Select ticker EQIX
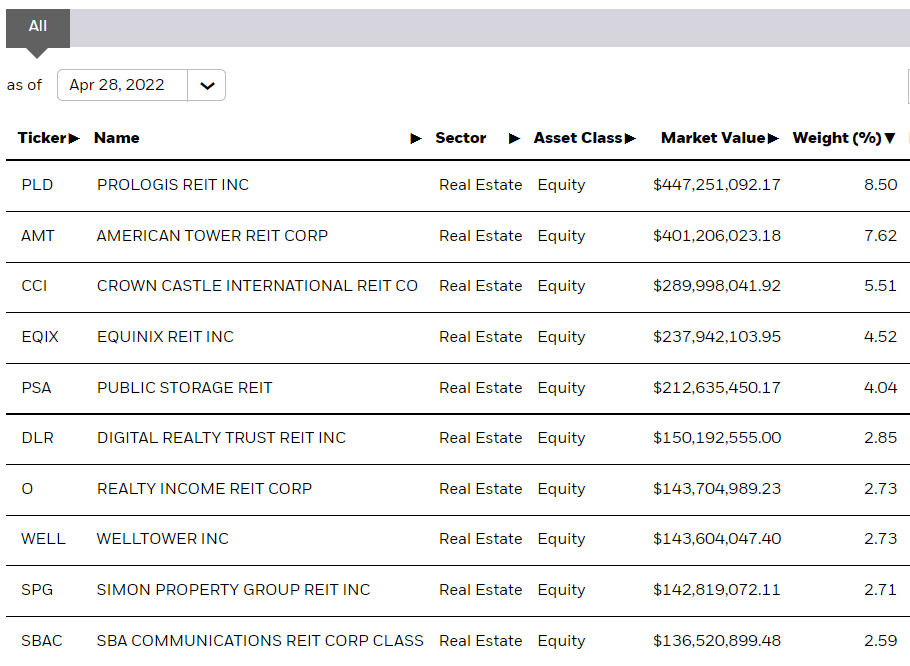910x666 pixels. (40, 337)
